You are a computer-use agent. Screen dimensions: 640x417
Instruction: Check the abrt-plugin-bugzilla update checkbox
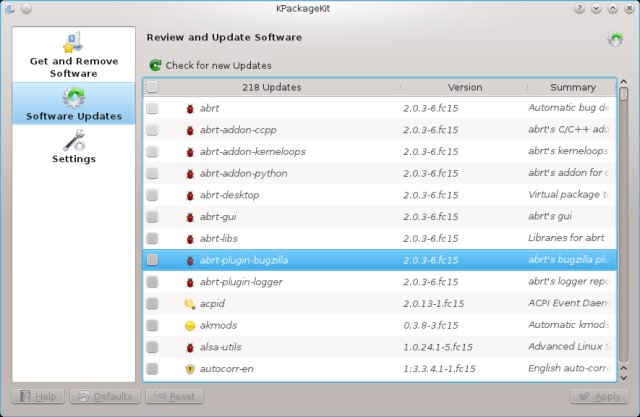click(x=152, y=261)
